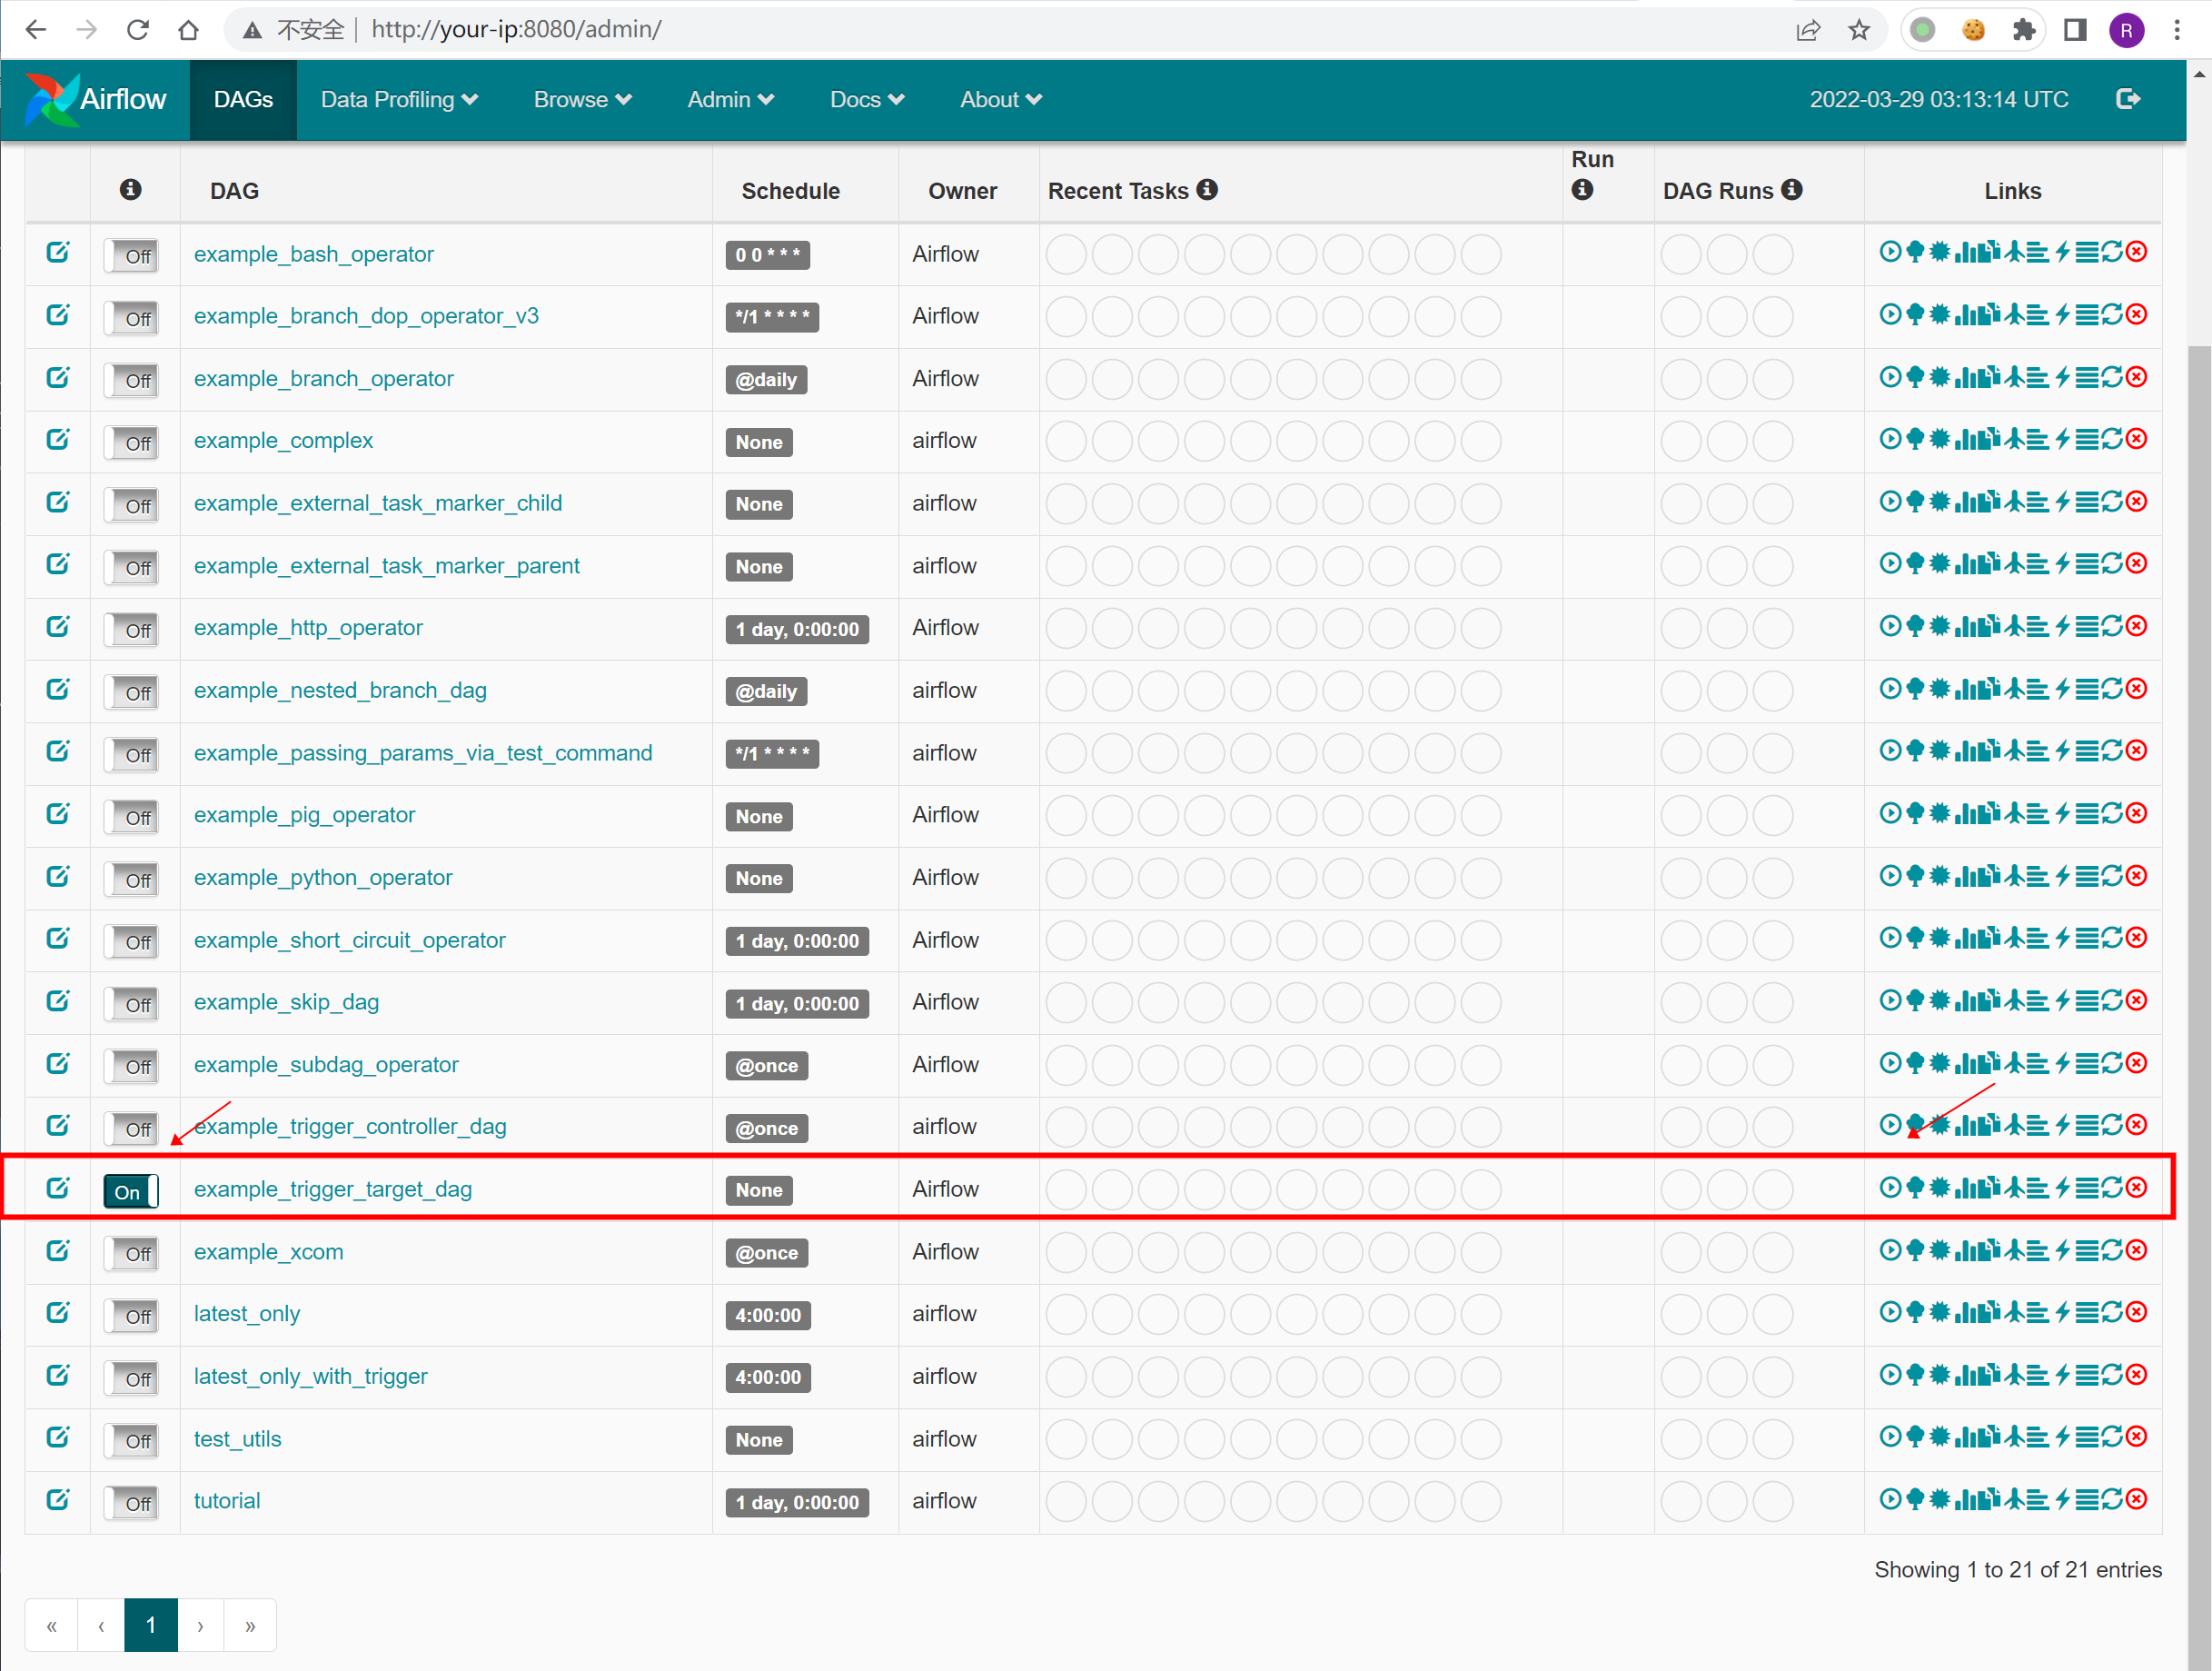
Task: Switch on the tutorial DAG toggle
Action: [x=131, y=1503]
